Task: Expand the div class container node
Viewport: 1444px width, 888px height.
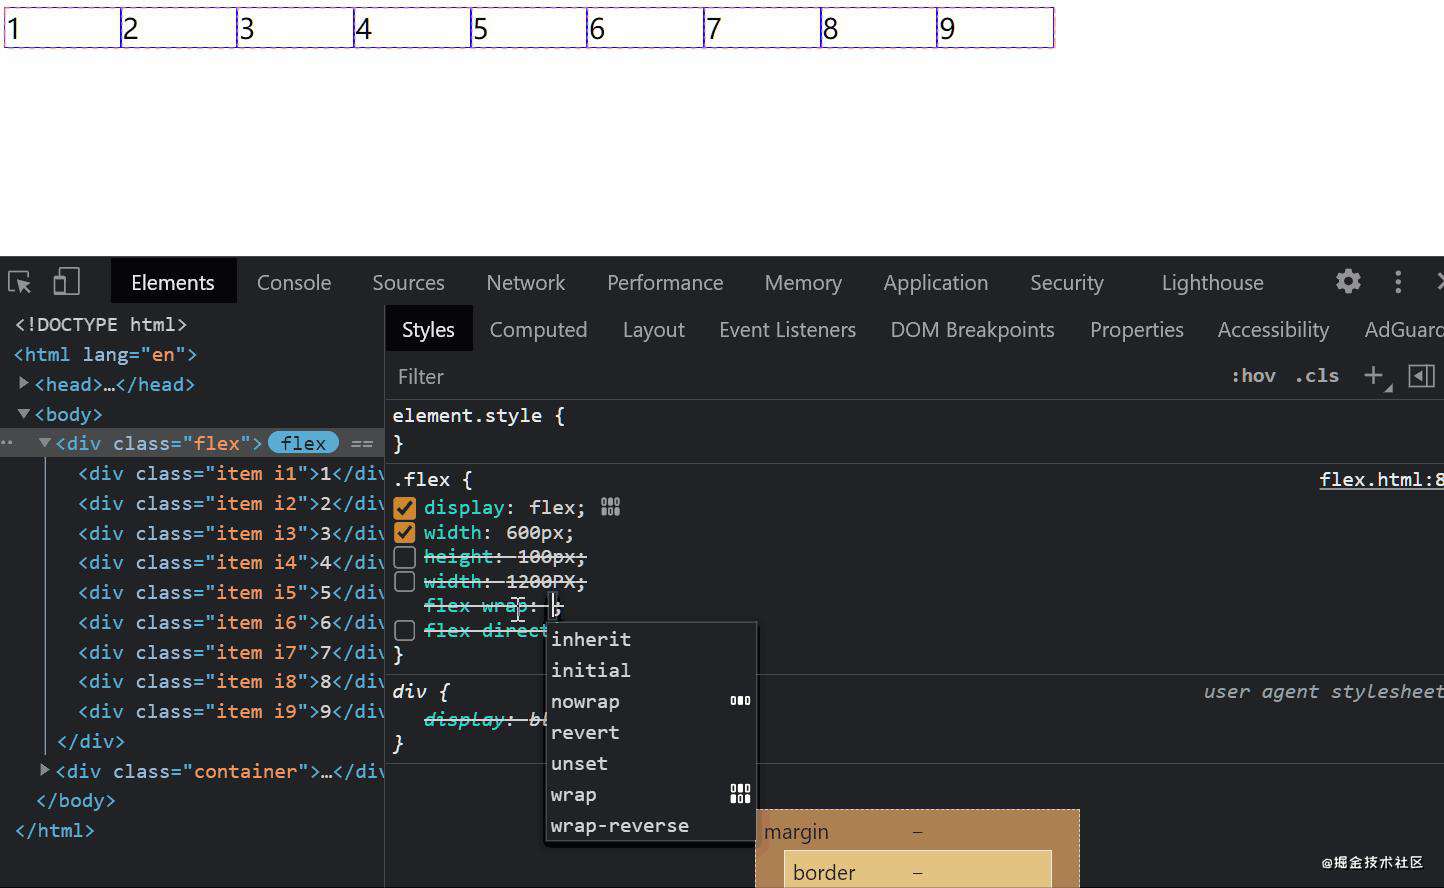Action: click(x=45, y=770)
